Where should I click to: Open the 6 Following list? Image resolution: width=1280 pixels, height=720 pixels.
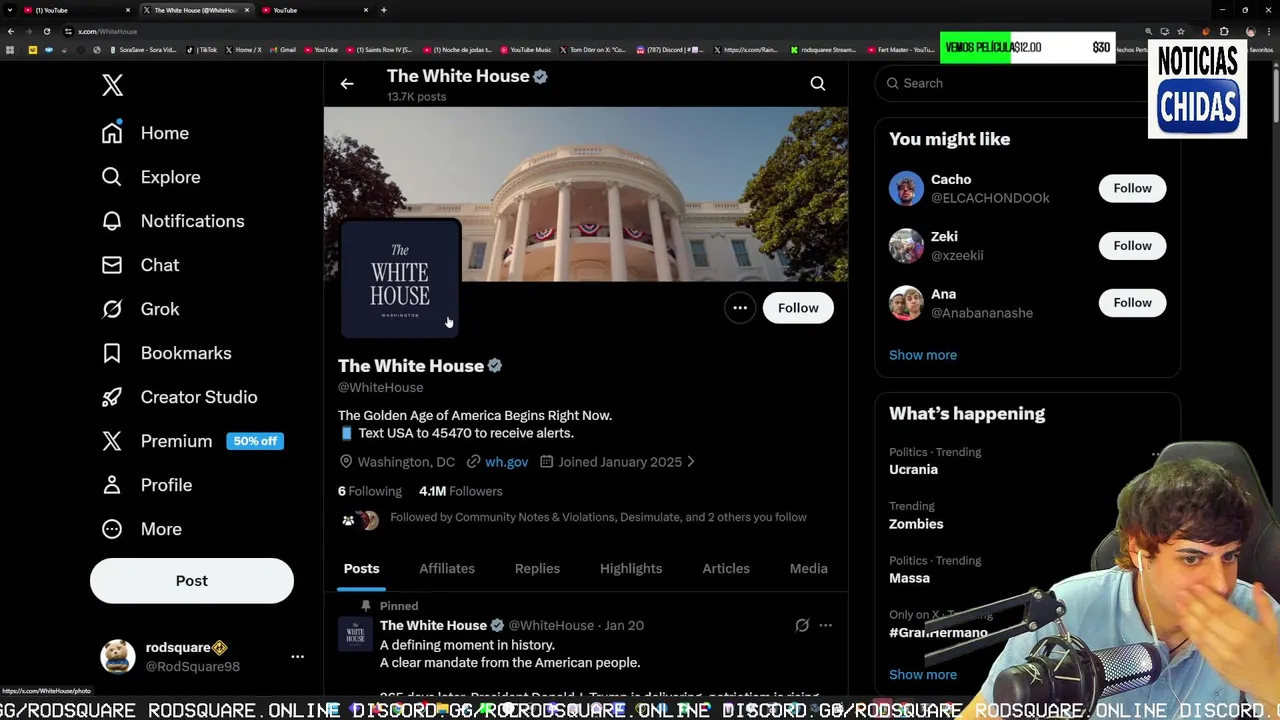click(370, 491)
